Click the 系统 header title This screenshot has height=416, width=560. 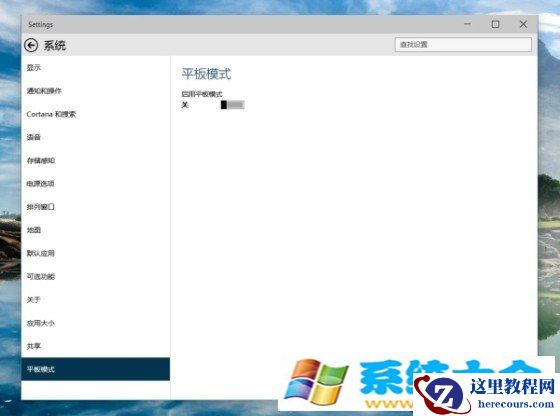point(55,45)
